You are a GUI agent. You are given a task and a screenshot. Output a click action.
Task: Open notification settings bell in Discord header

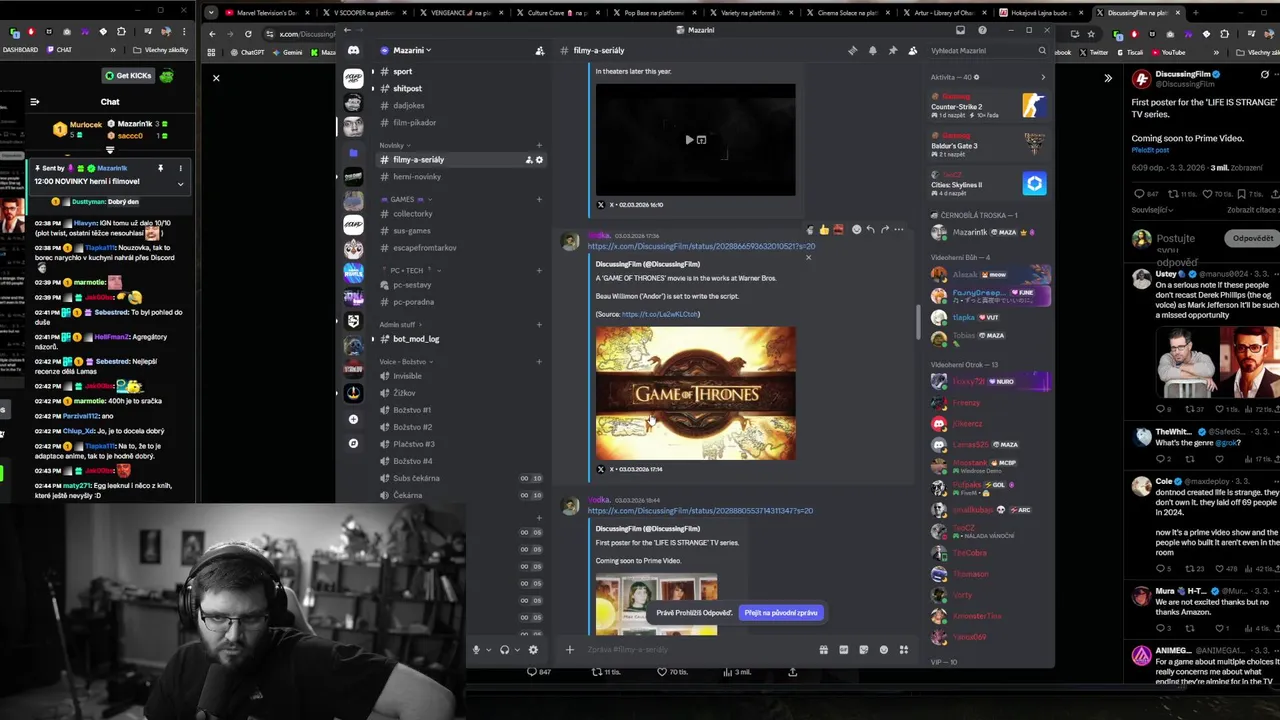[x=873, y=50]
